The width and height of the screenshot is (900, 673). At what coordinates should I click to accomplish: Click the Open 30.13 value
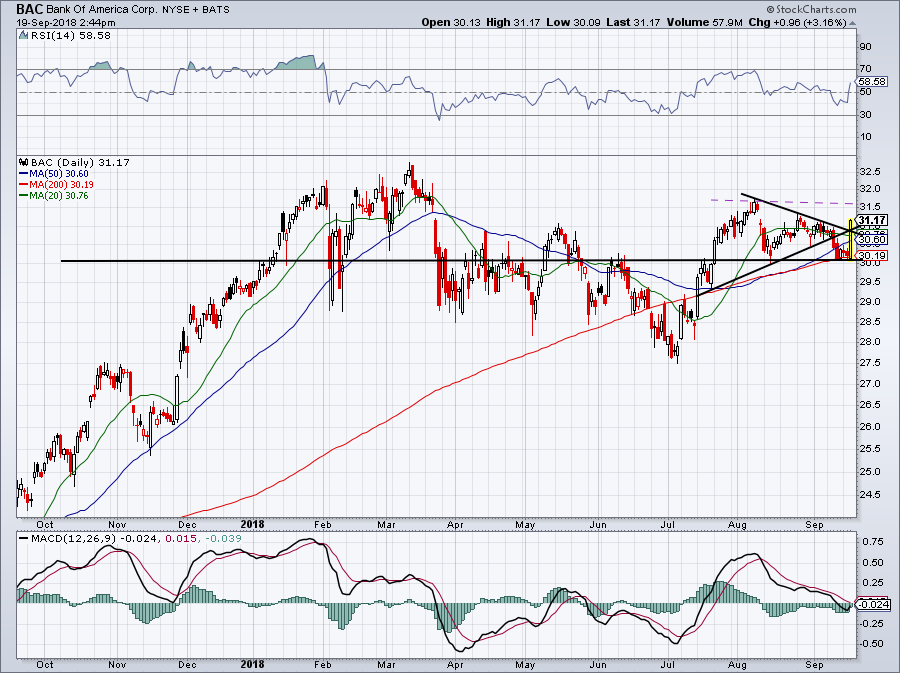point(451,22)
